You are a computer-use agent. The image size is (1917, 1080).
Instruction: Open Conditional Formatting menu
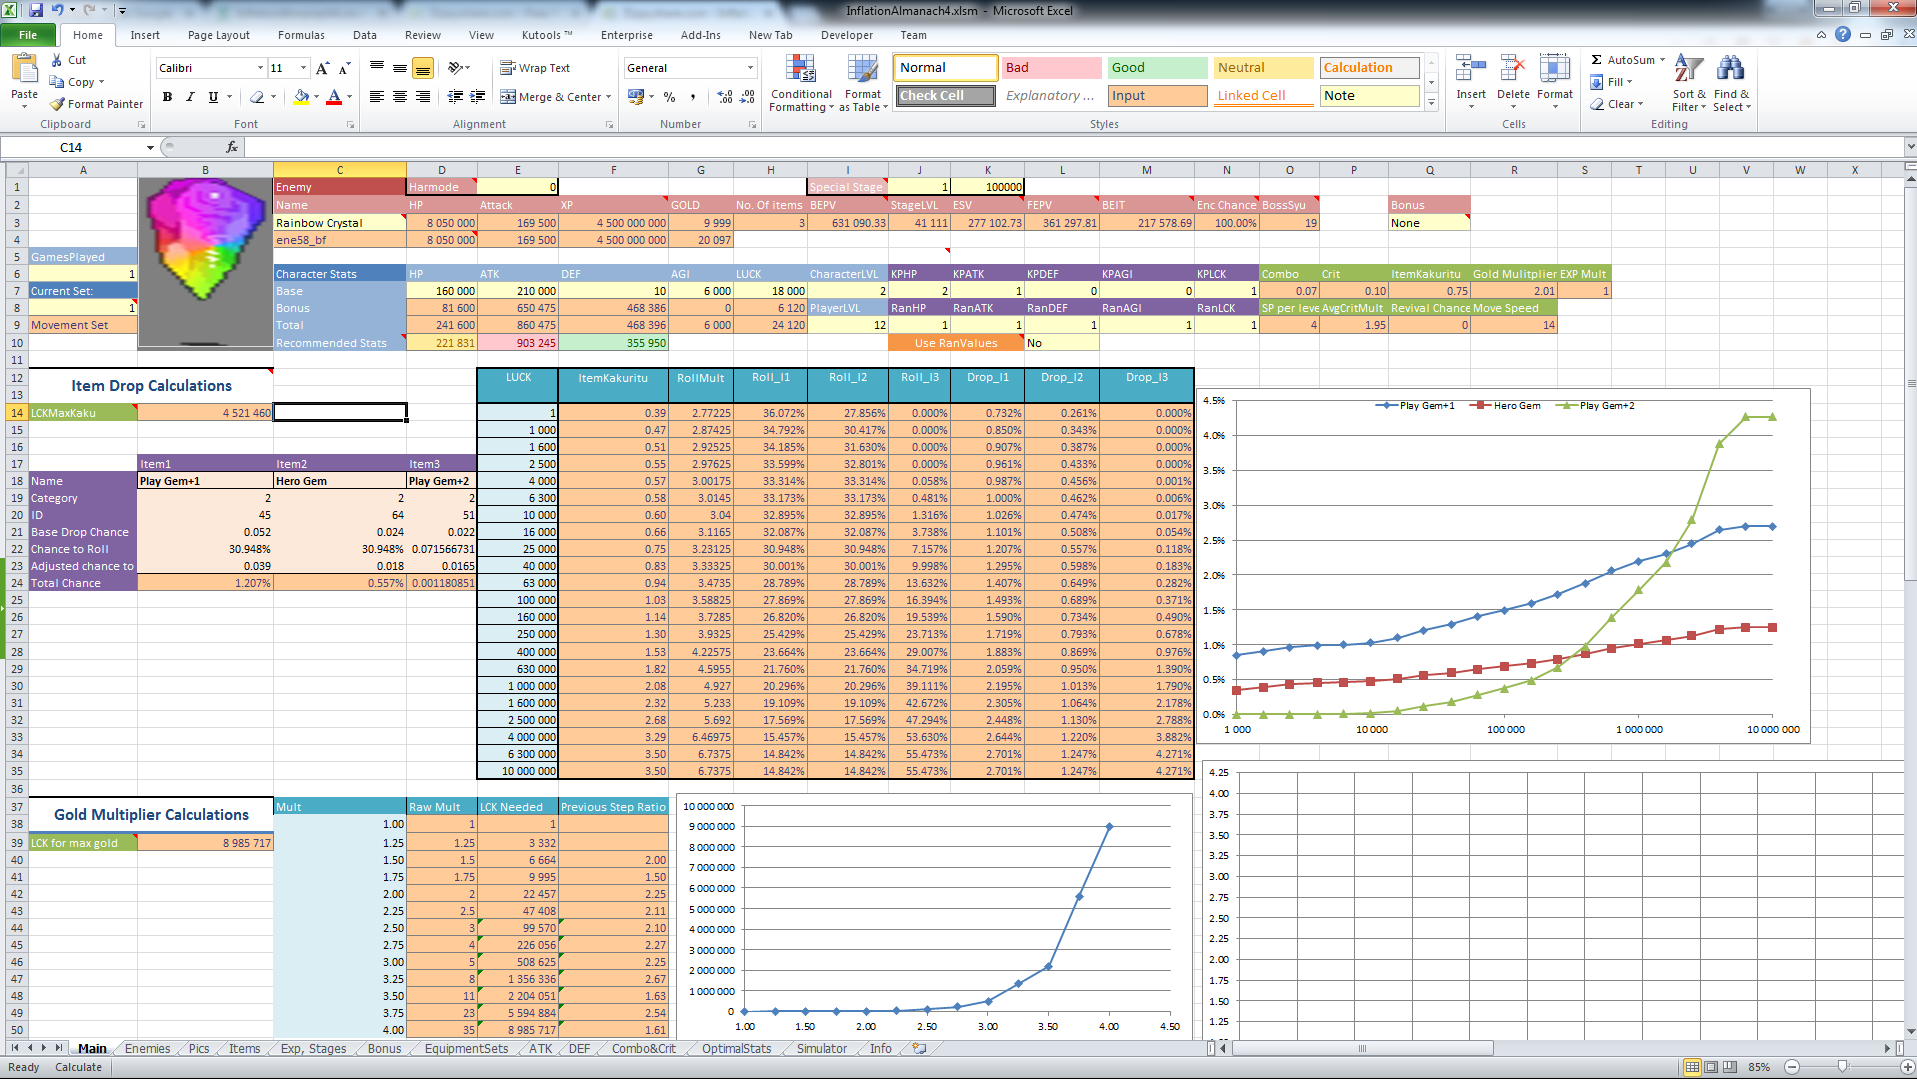(800, 82)
